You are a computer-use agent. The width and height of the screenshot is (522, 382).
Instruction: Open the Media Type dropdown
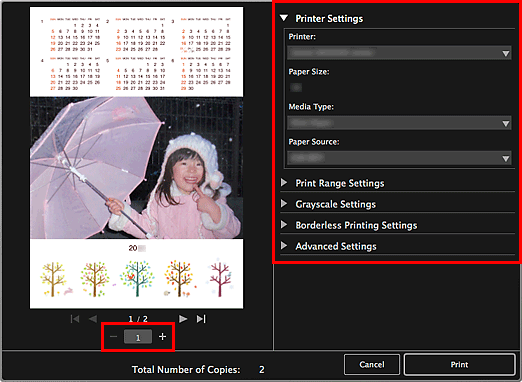399,123
